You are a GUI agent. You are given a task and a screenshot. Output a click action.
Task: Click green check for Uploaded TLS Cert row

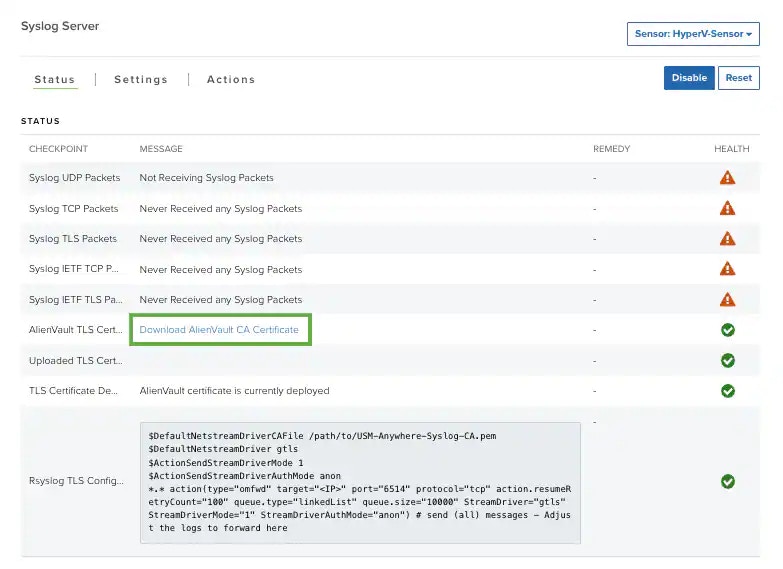[x=728, y=360]
